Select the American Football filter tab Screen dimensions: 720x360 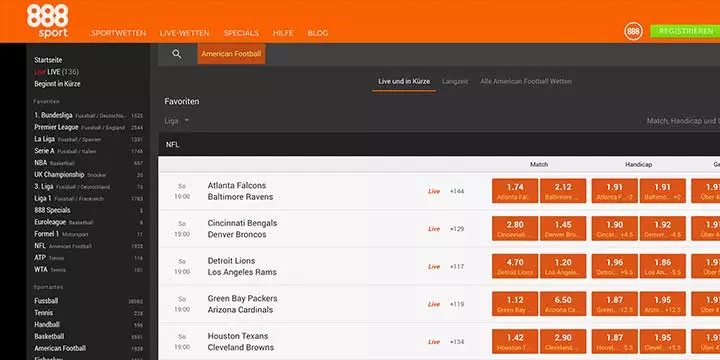[x=231, y=54]
